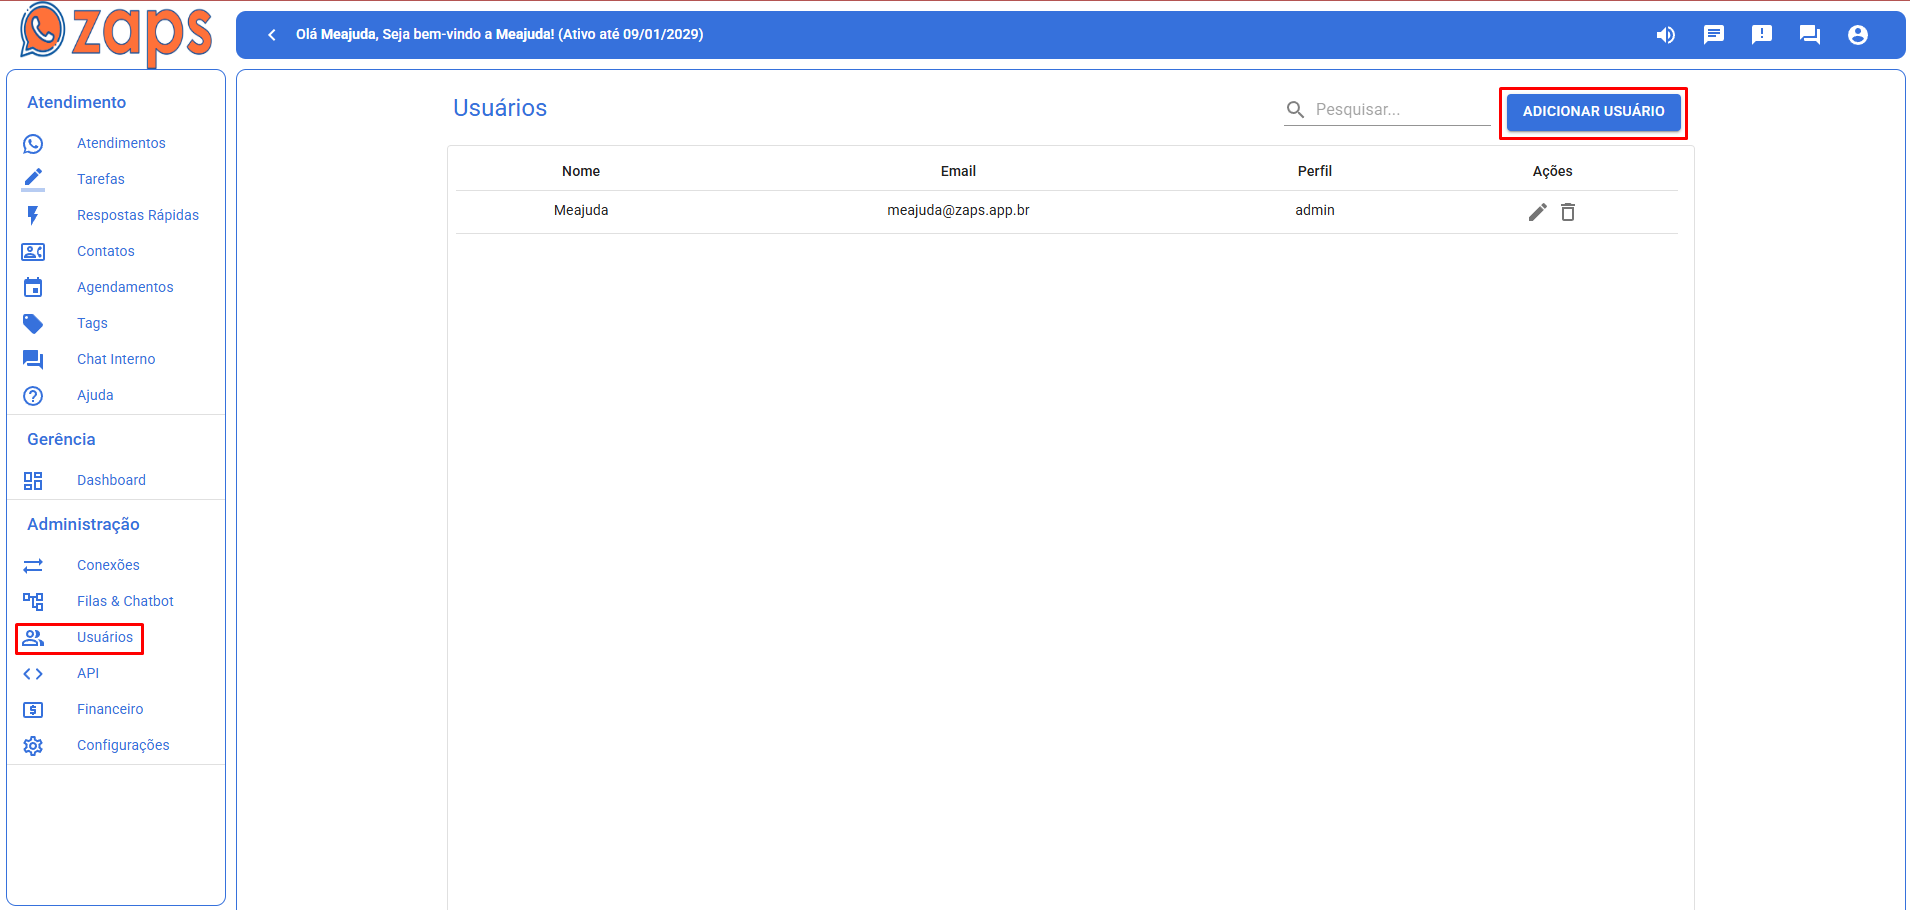
Task: Go to the Conexões page
Action: [x=108, y=565]
